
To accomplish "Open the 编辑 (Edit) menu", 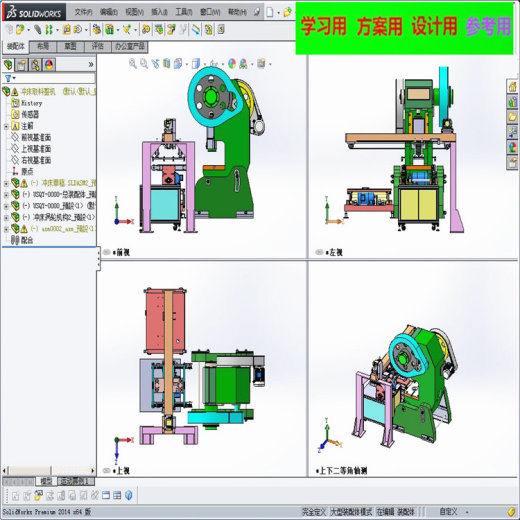I will point(109,12).
